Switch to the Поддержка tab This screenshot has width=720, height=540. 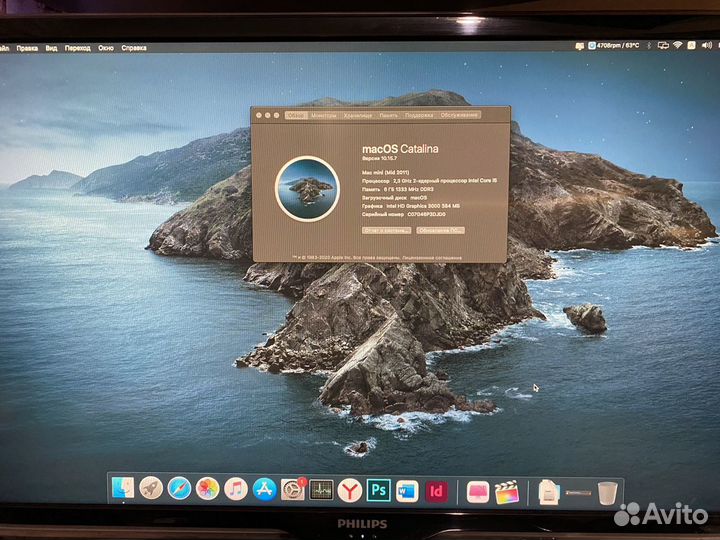pos(419,115)
